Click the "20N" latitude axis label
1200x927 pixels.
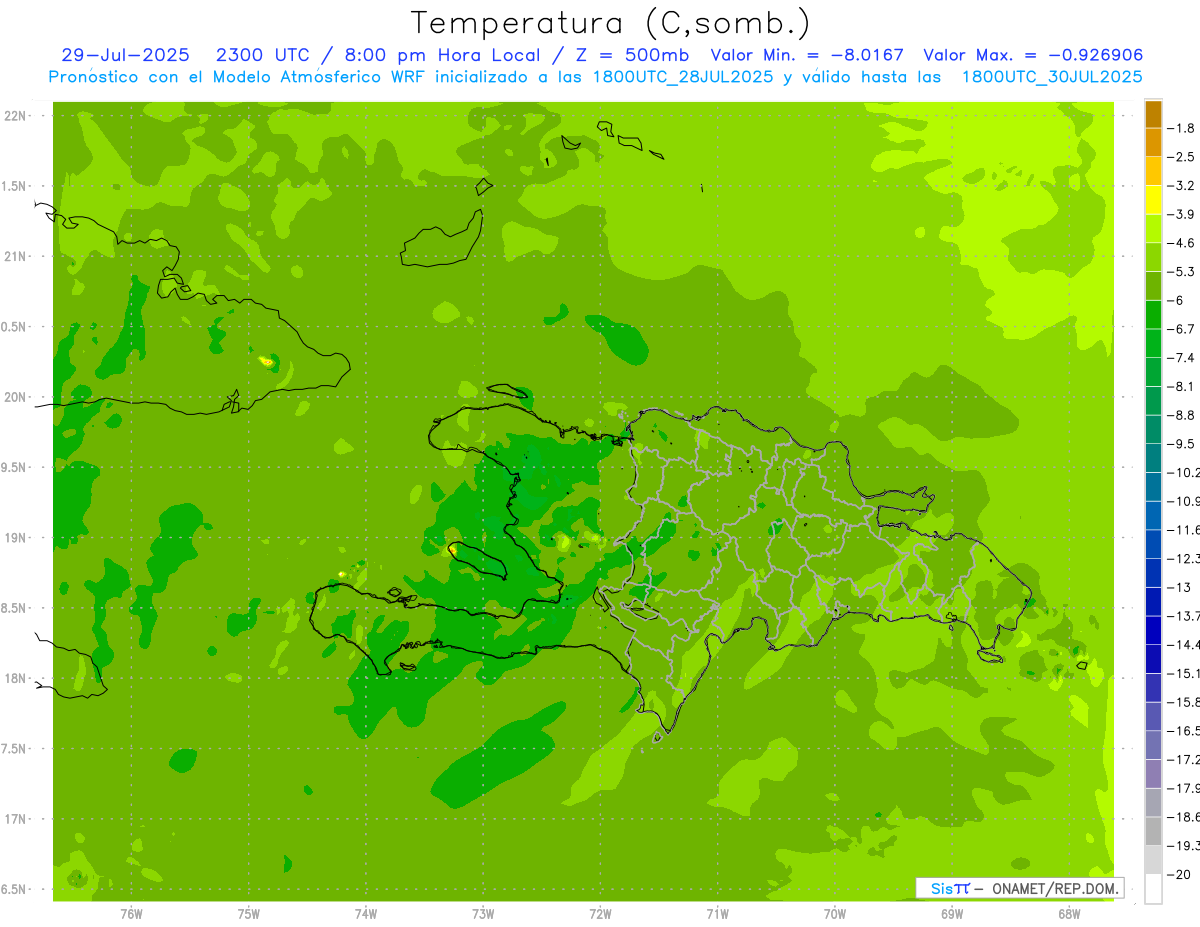pos(14,397)
